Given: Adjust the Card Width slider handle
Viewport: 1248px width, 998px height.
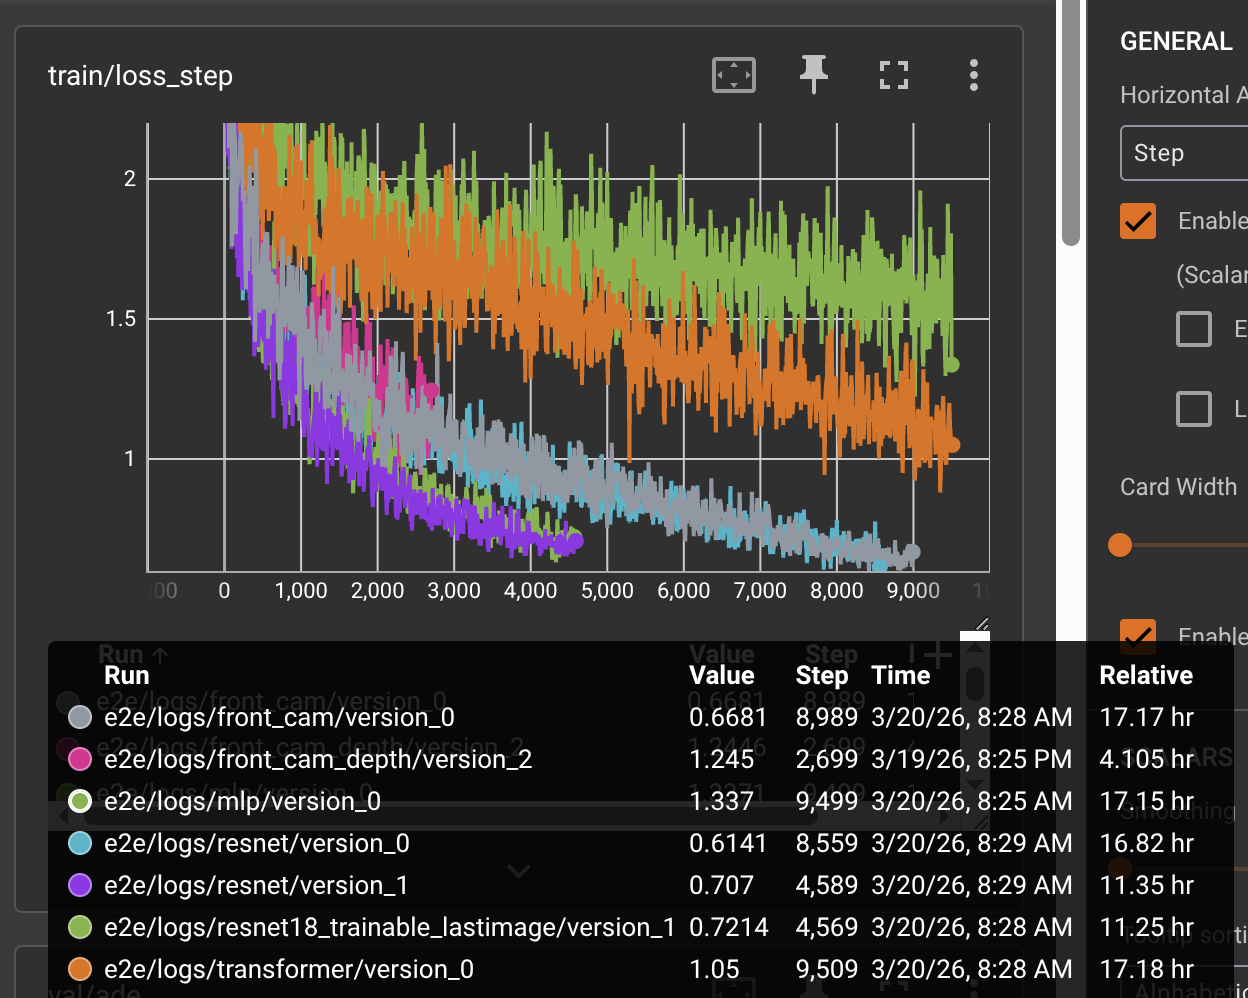Looking at the screenshot, I should (x=1120, y=545).
